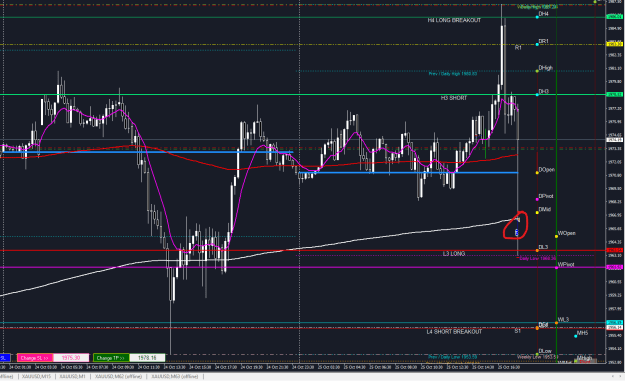The width and height of the screenshot is (625, 381).
Task: Click the 25 Oct 16:30 time axis label
Action: tap(508, 367)
